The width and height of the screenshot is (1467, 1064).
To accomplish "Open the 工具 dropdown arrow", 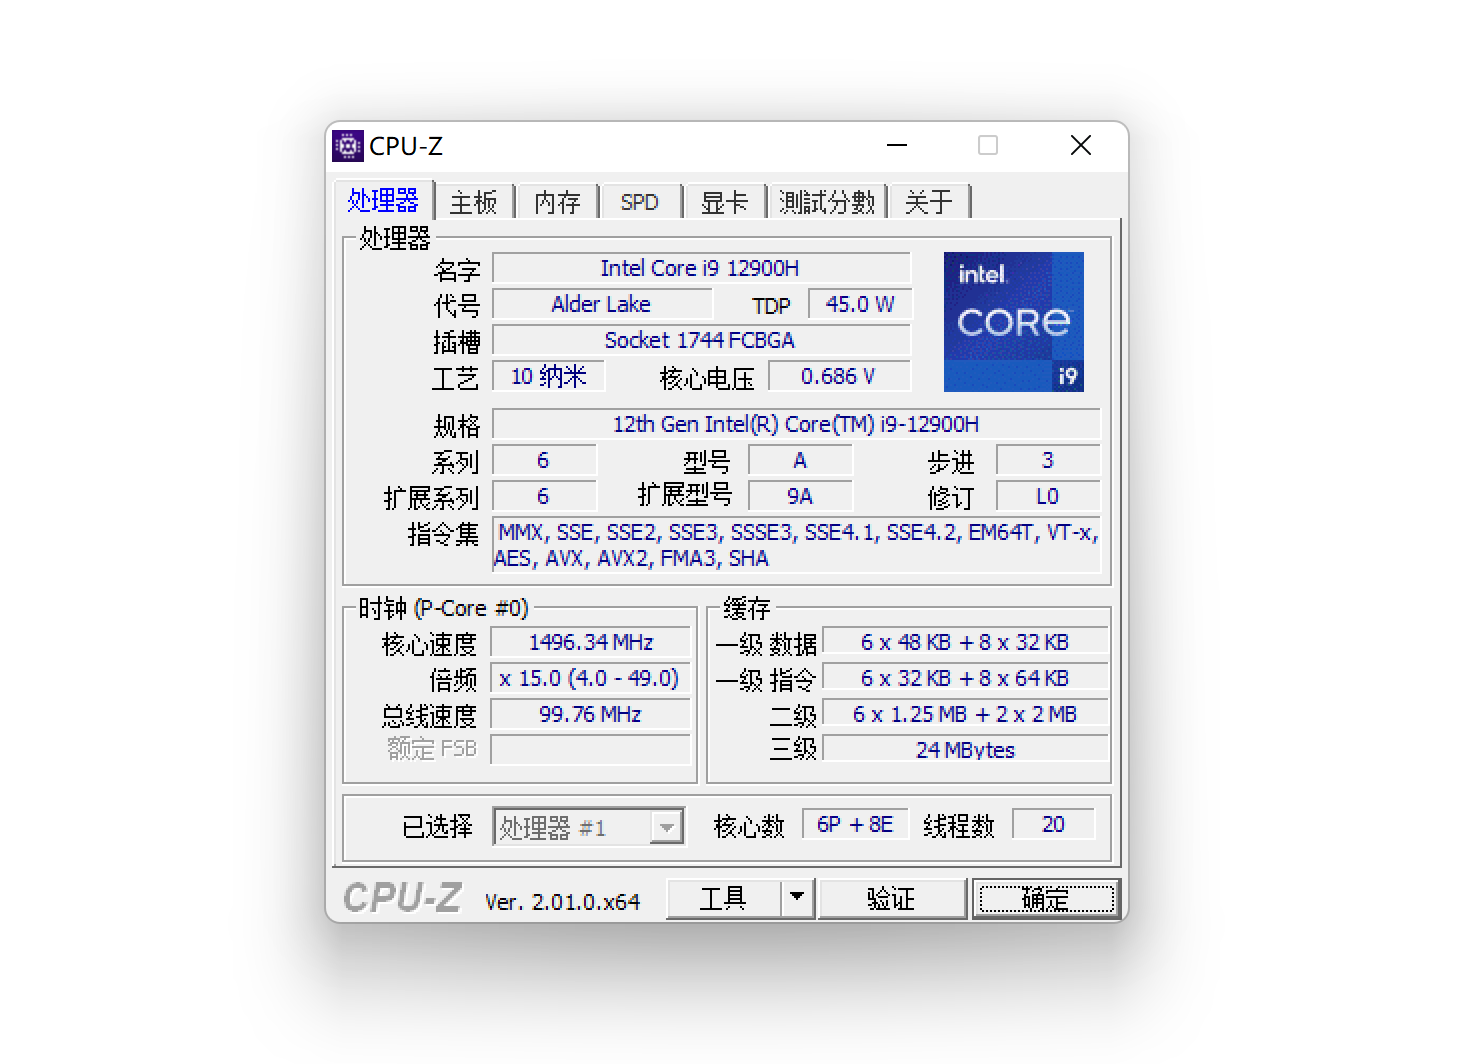I will tap(797, 898).
